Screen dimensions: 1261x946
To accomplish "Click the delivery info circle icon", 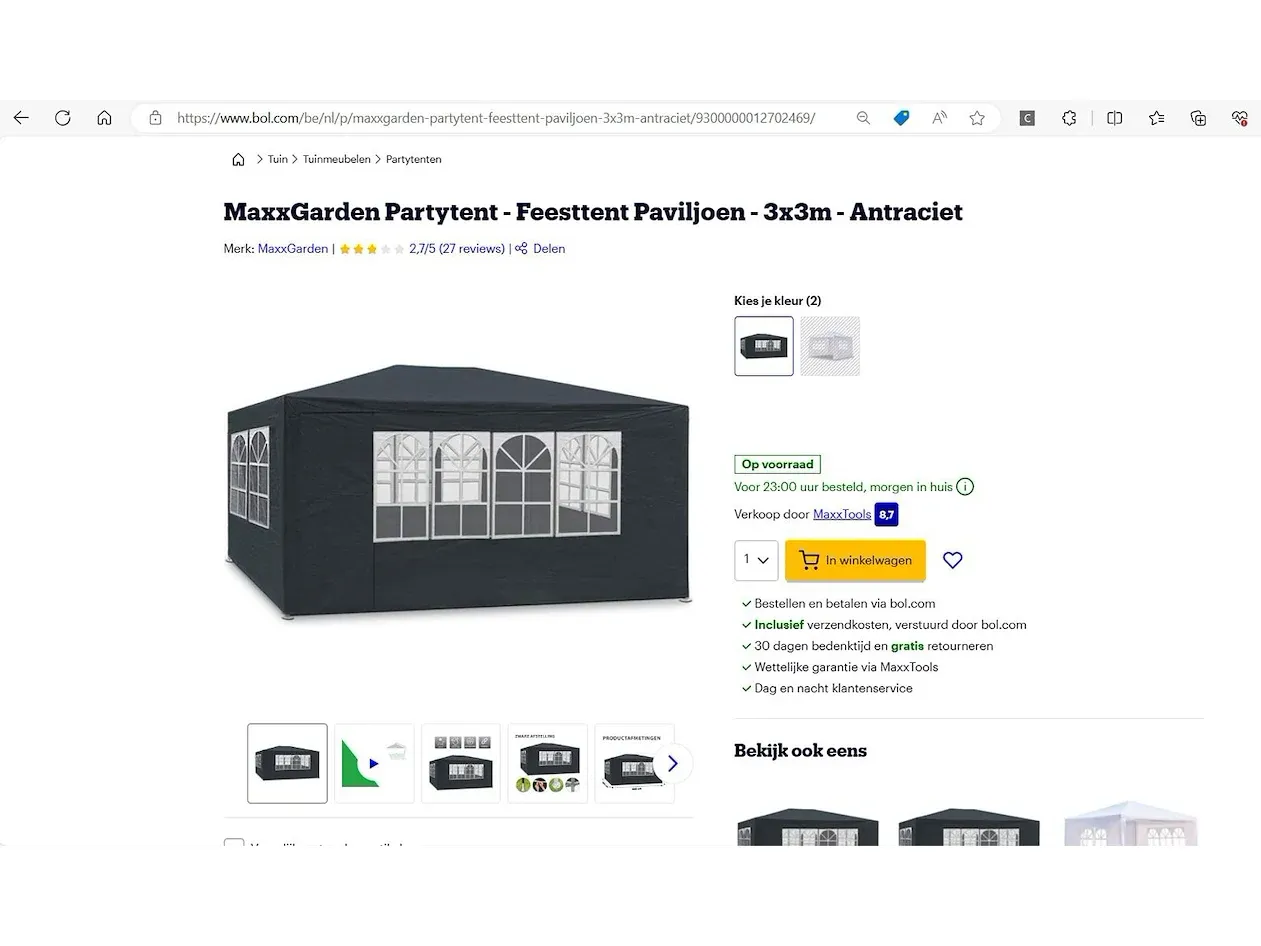I will coord(965,487).
